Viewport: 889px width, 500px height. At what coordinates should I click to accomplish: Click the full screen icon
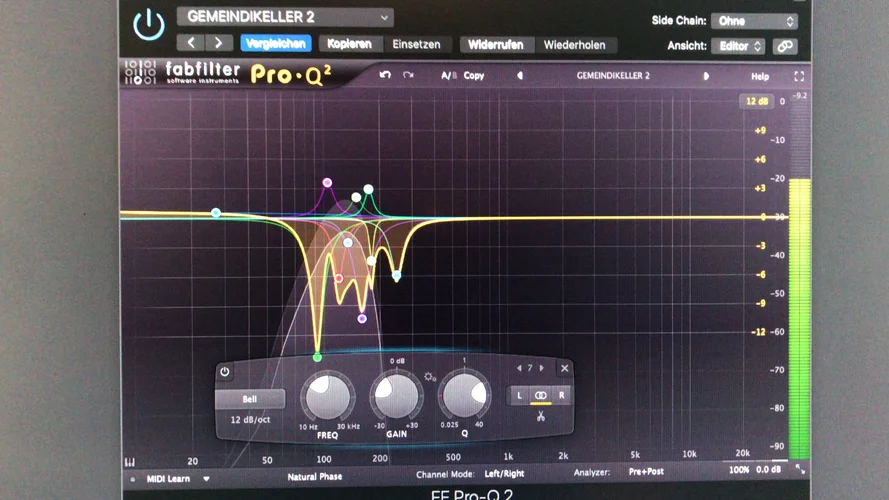coord(799,76)
